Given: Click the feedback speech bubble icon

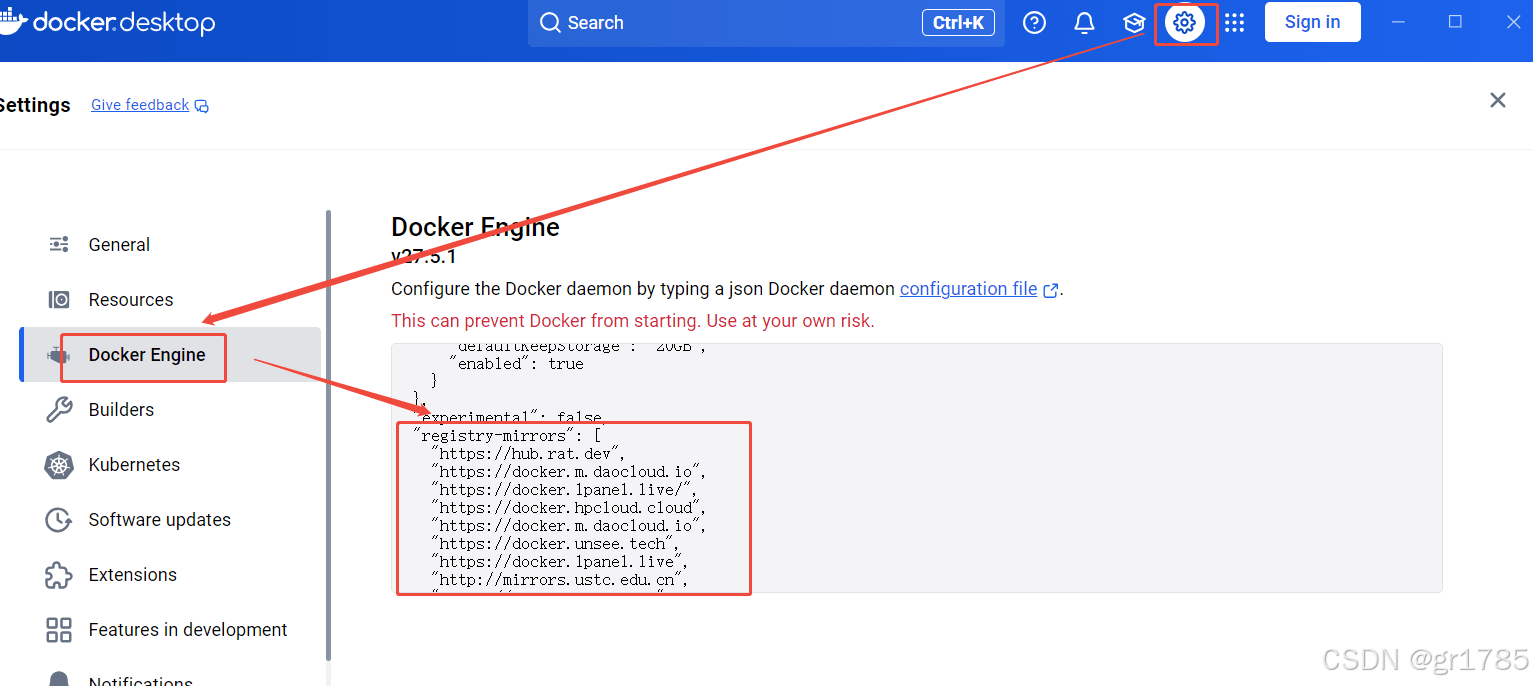Looking at the screenshot, I should click(x=202, y=106).
